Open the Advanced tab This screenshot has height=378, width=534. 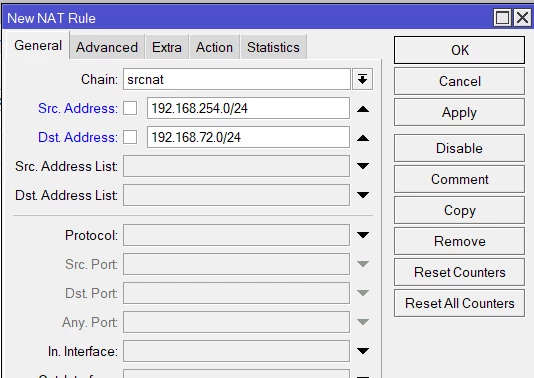point(107,47)
